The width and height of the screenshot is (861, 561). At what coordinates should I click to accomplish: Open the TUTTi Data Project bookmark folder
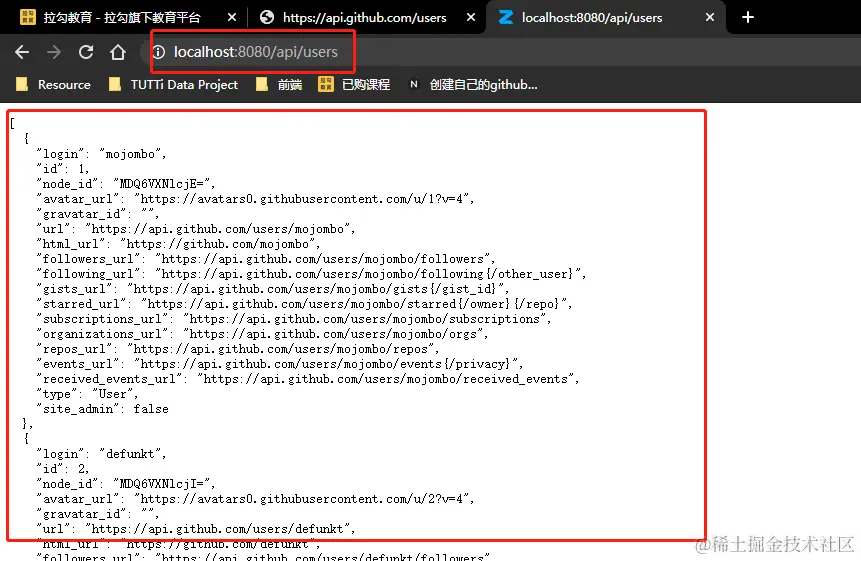[173, 85]
